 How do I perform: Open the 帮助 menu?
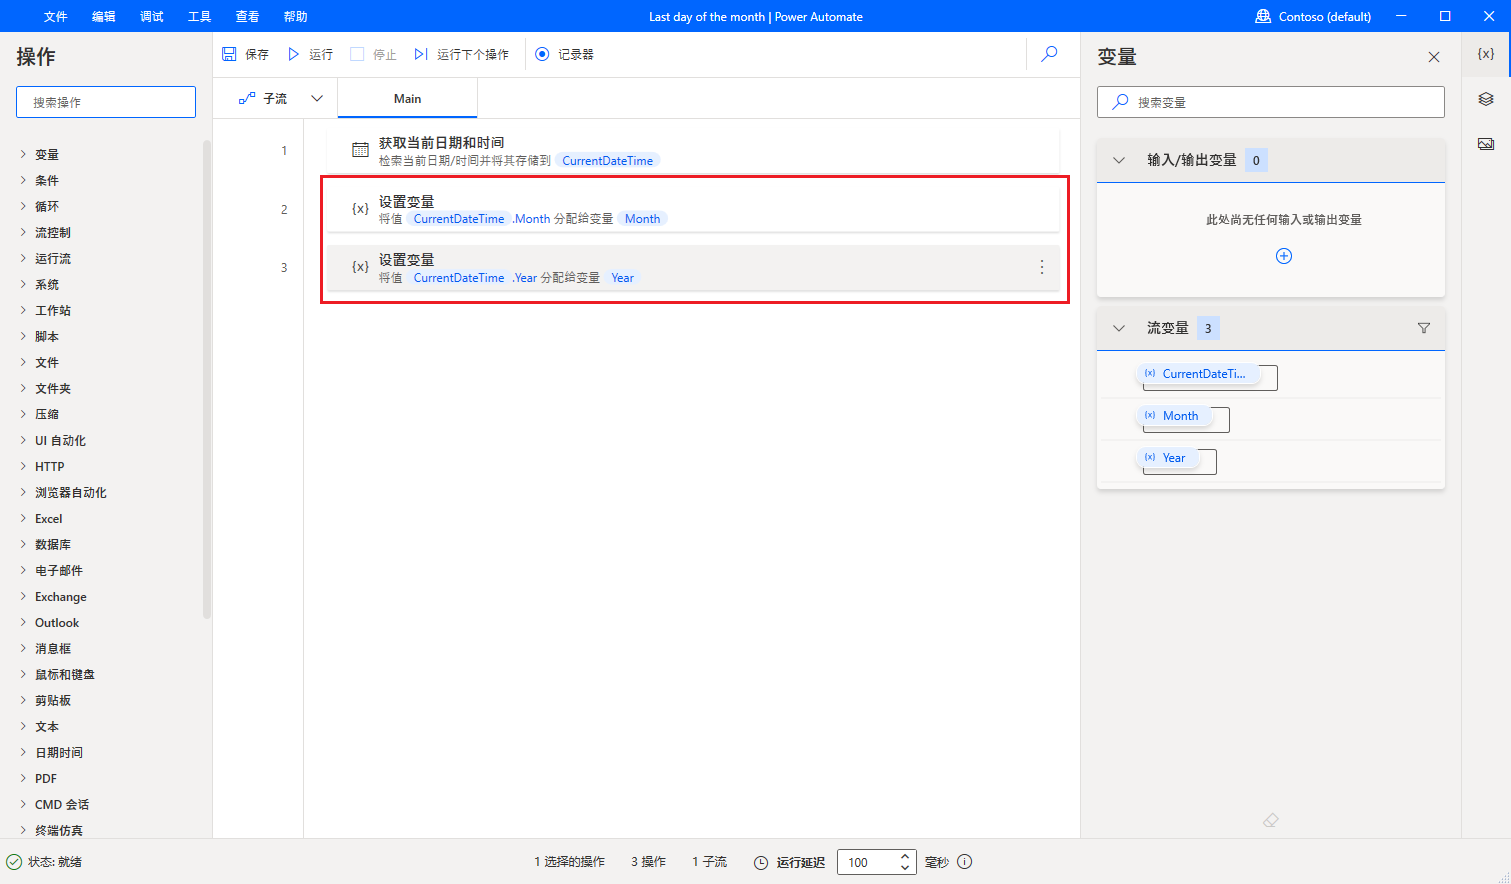click(296, 16)
